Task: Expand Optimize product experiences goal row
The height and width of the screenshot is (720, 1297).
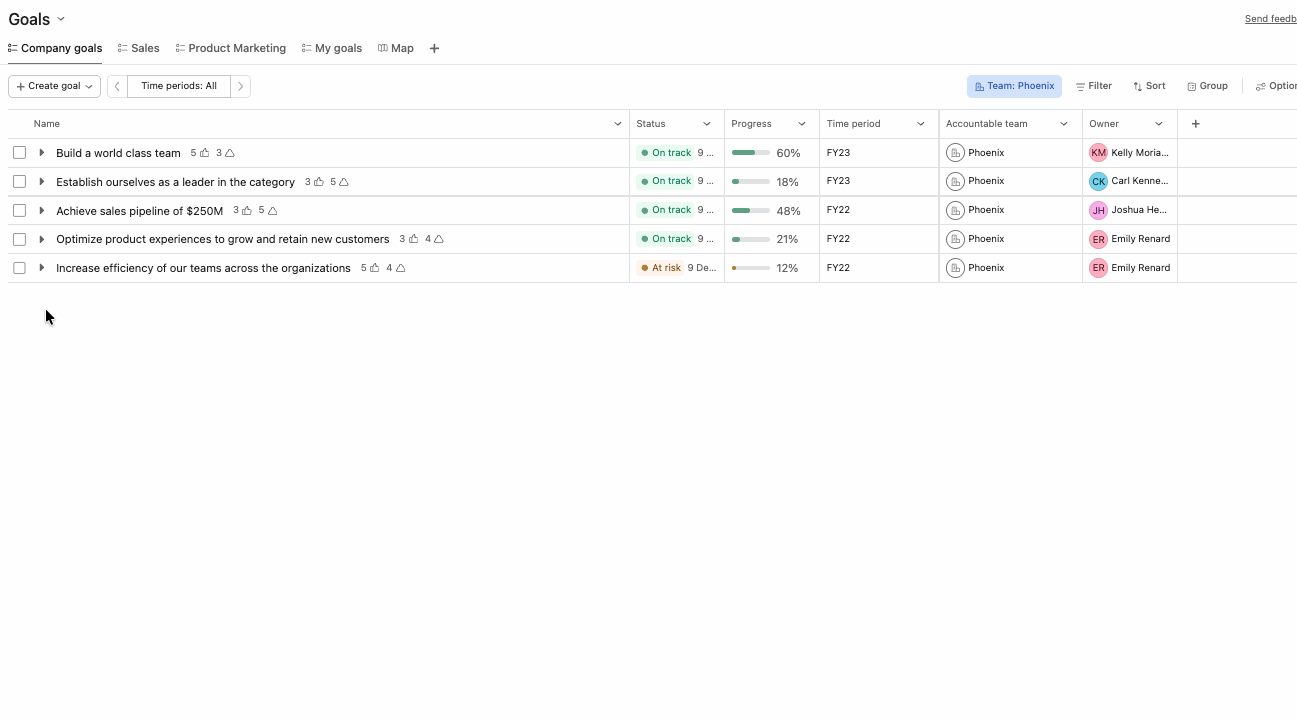Action: click(41, 239)
